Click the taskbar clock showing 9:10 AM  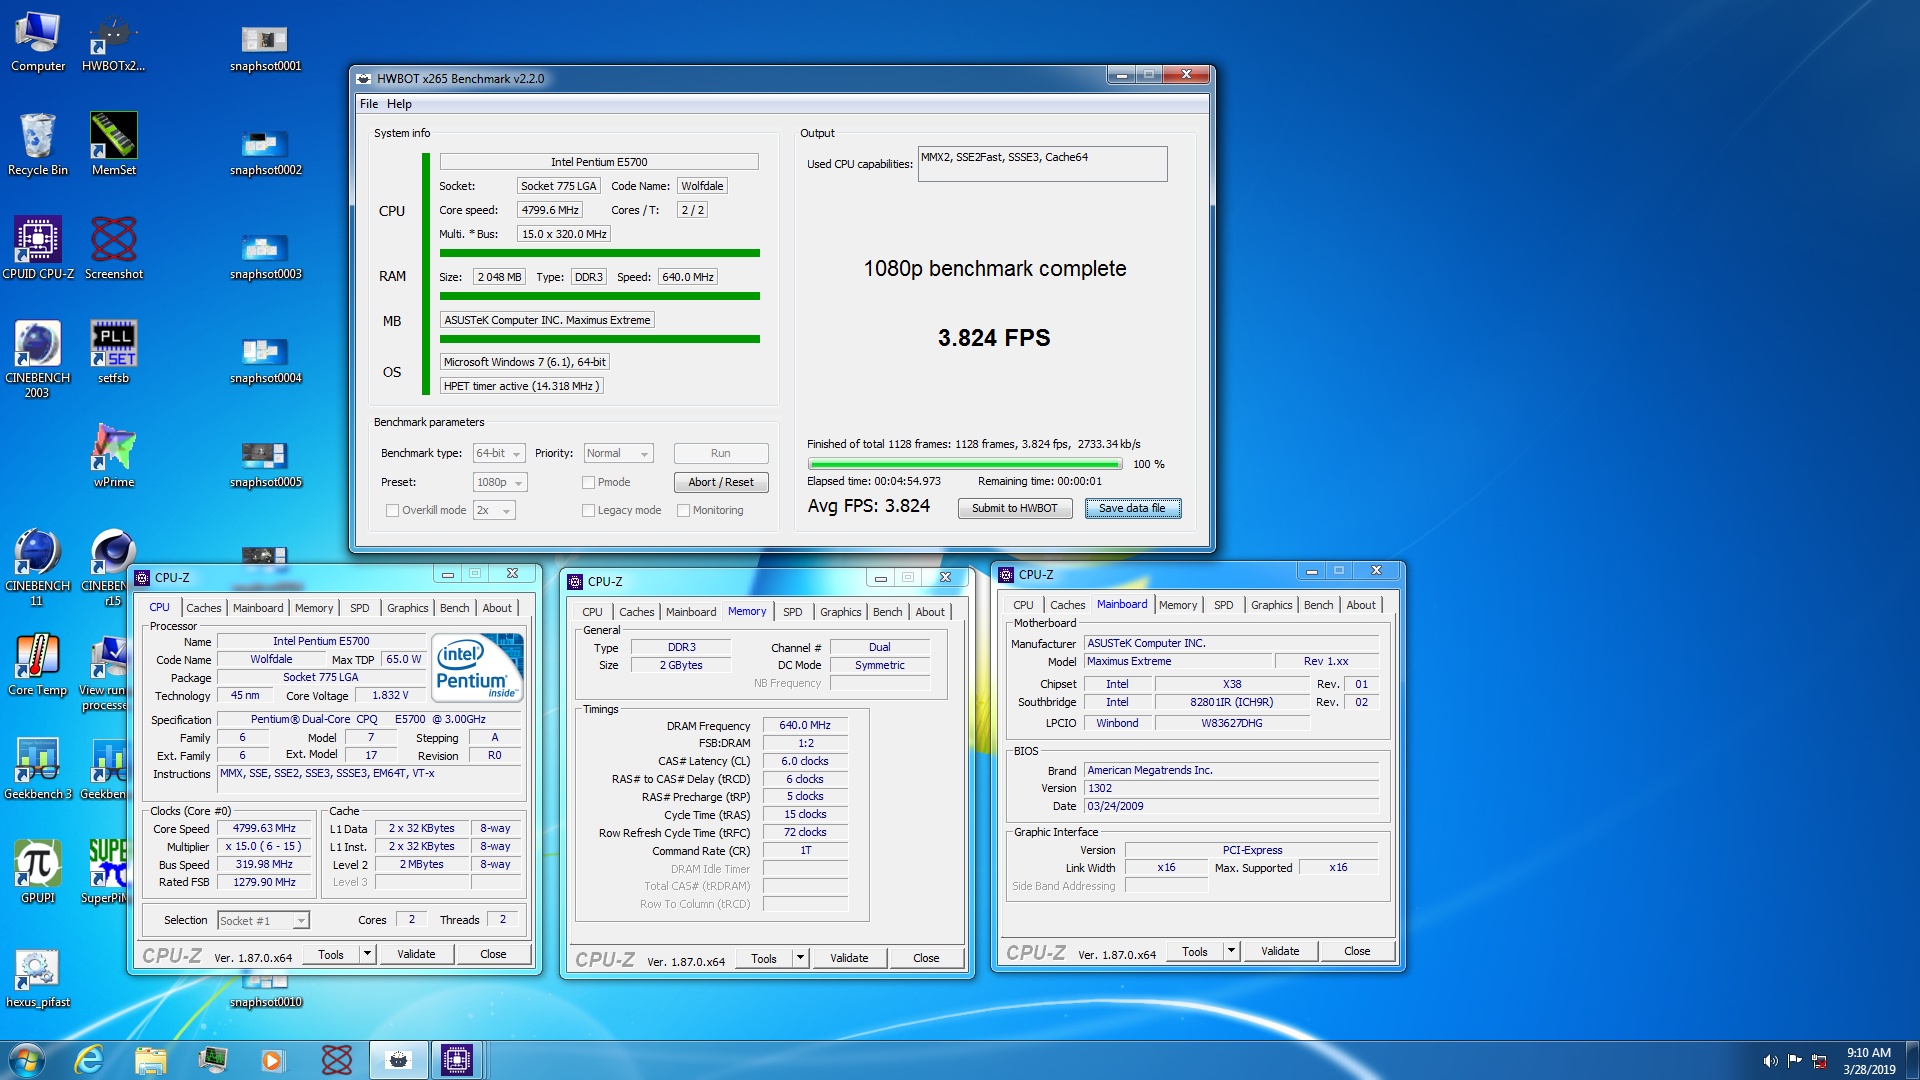coord(1868,1061)
